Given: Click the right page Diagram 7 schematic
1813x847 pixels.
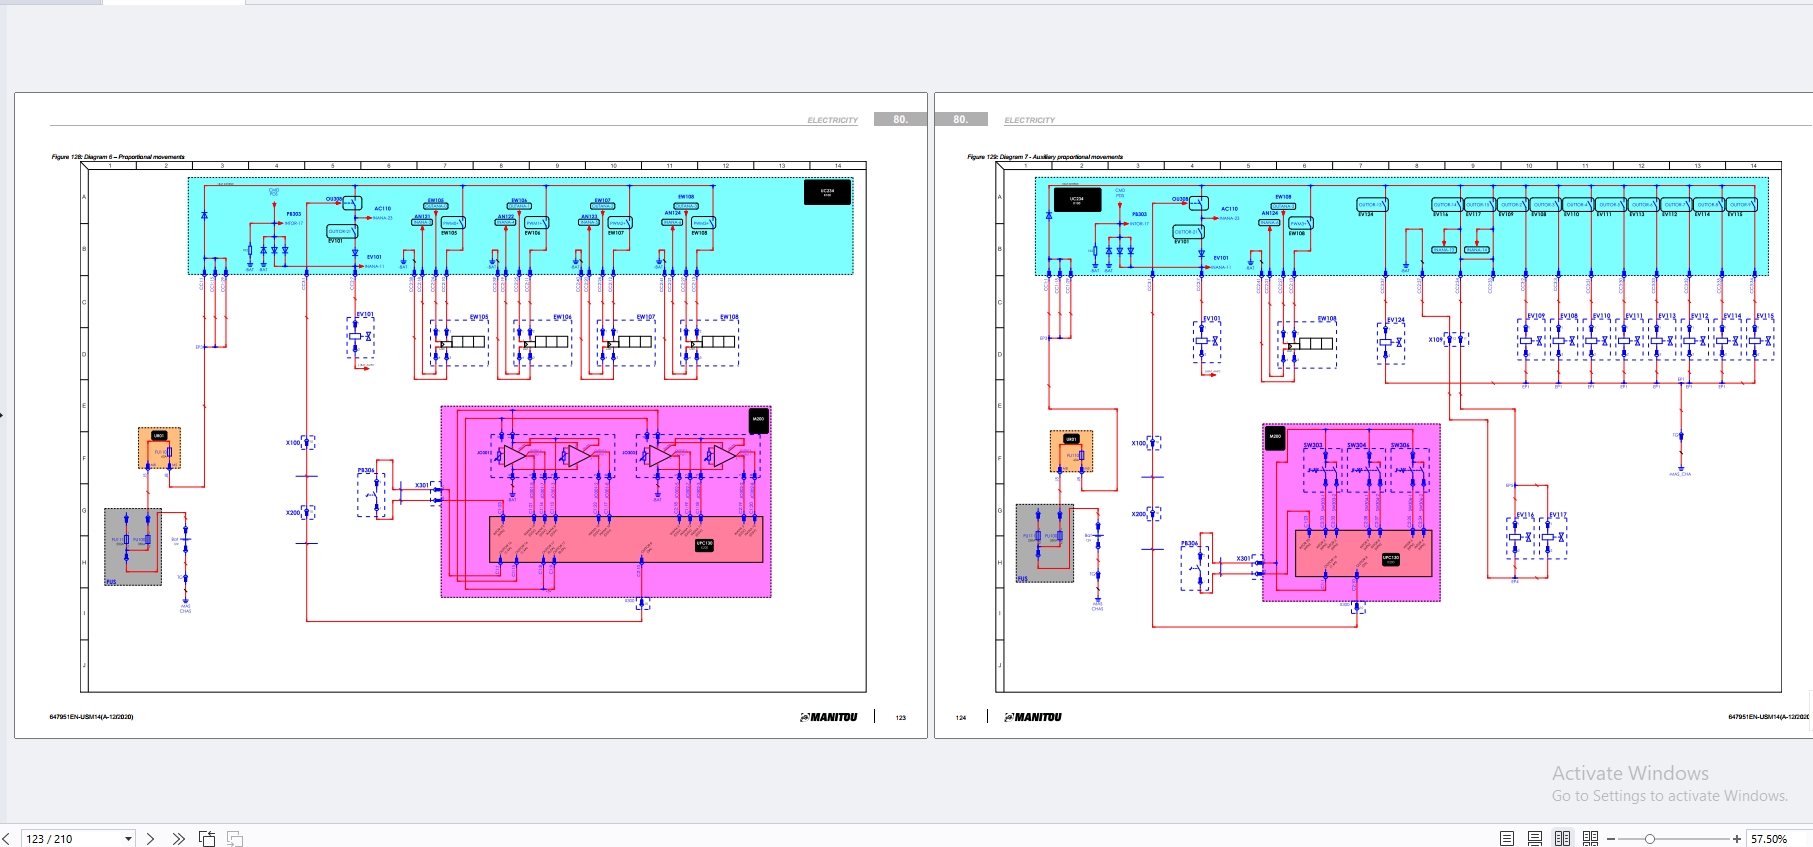Looking at the screenshot, I should [1388, 427].
